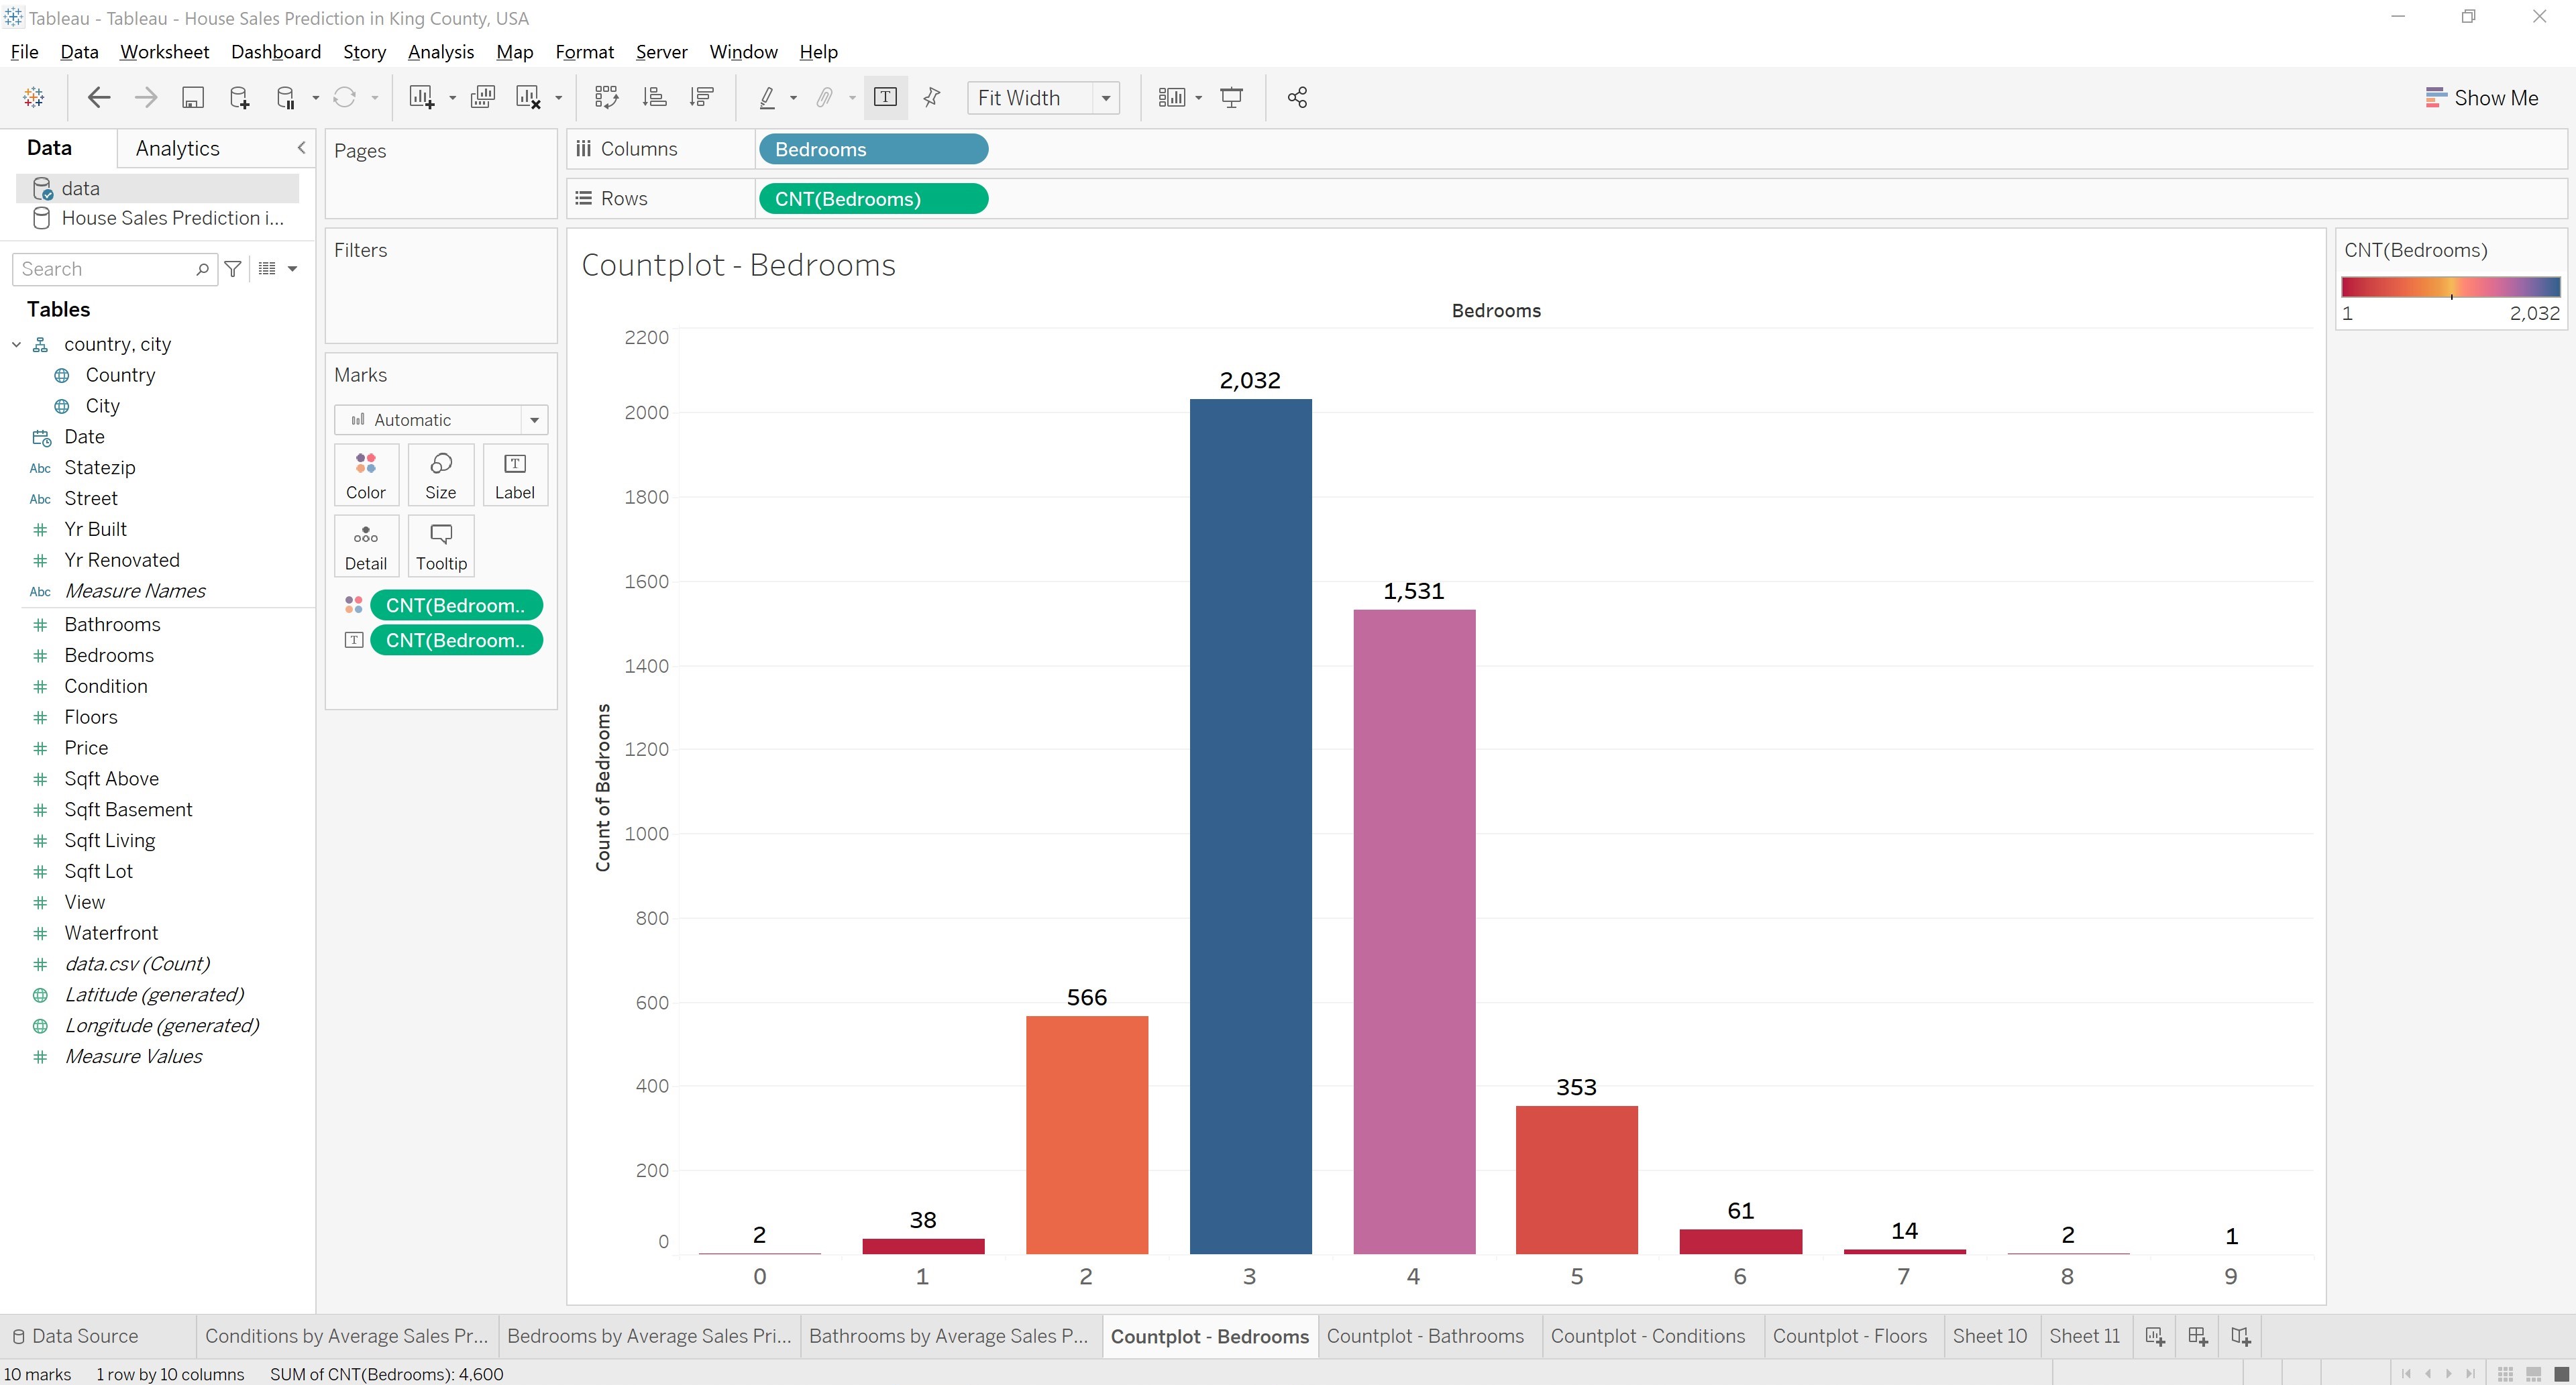Screen dimensions: 2576x1385
Task: Click the Tableau start page icon
Action: point(33,97)
